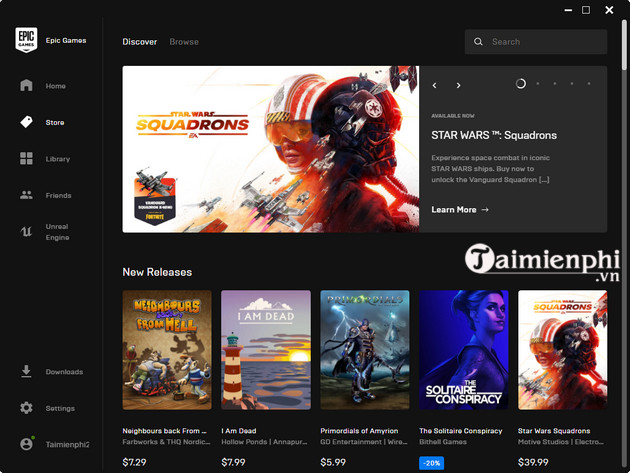Open Solitaire Conspiracy cover thumbnail
Image resolution: width=630 pixels, height=473 pixels.
click(x=464, y=350)
